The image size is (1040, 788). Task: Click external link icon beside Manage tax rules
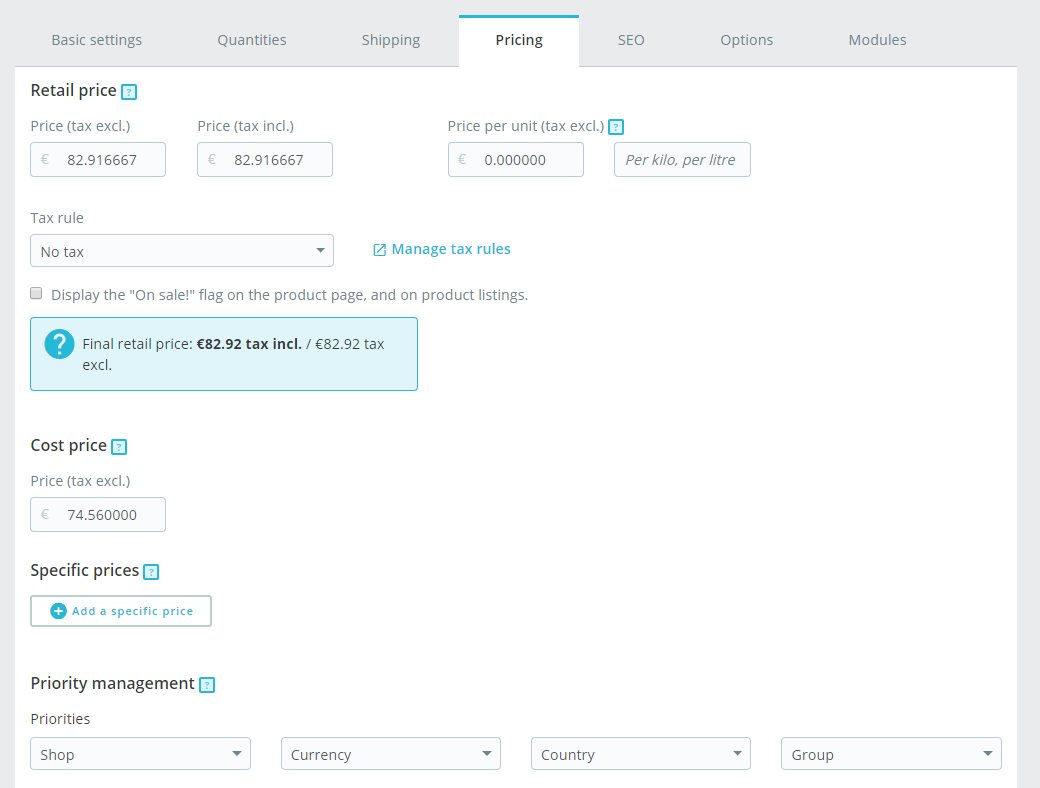pyautogui.click(x=379, y=249)
